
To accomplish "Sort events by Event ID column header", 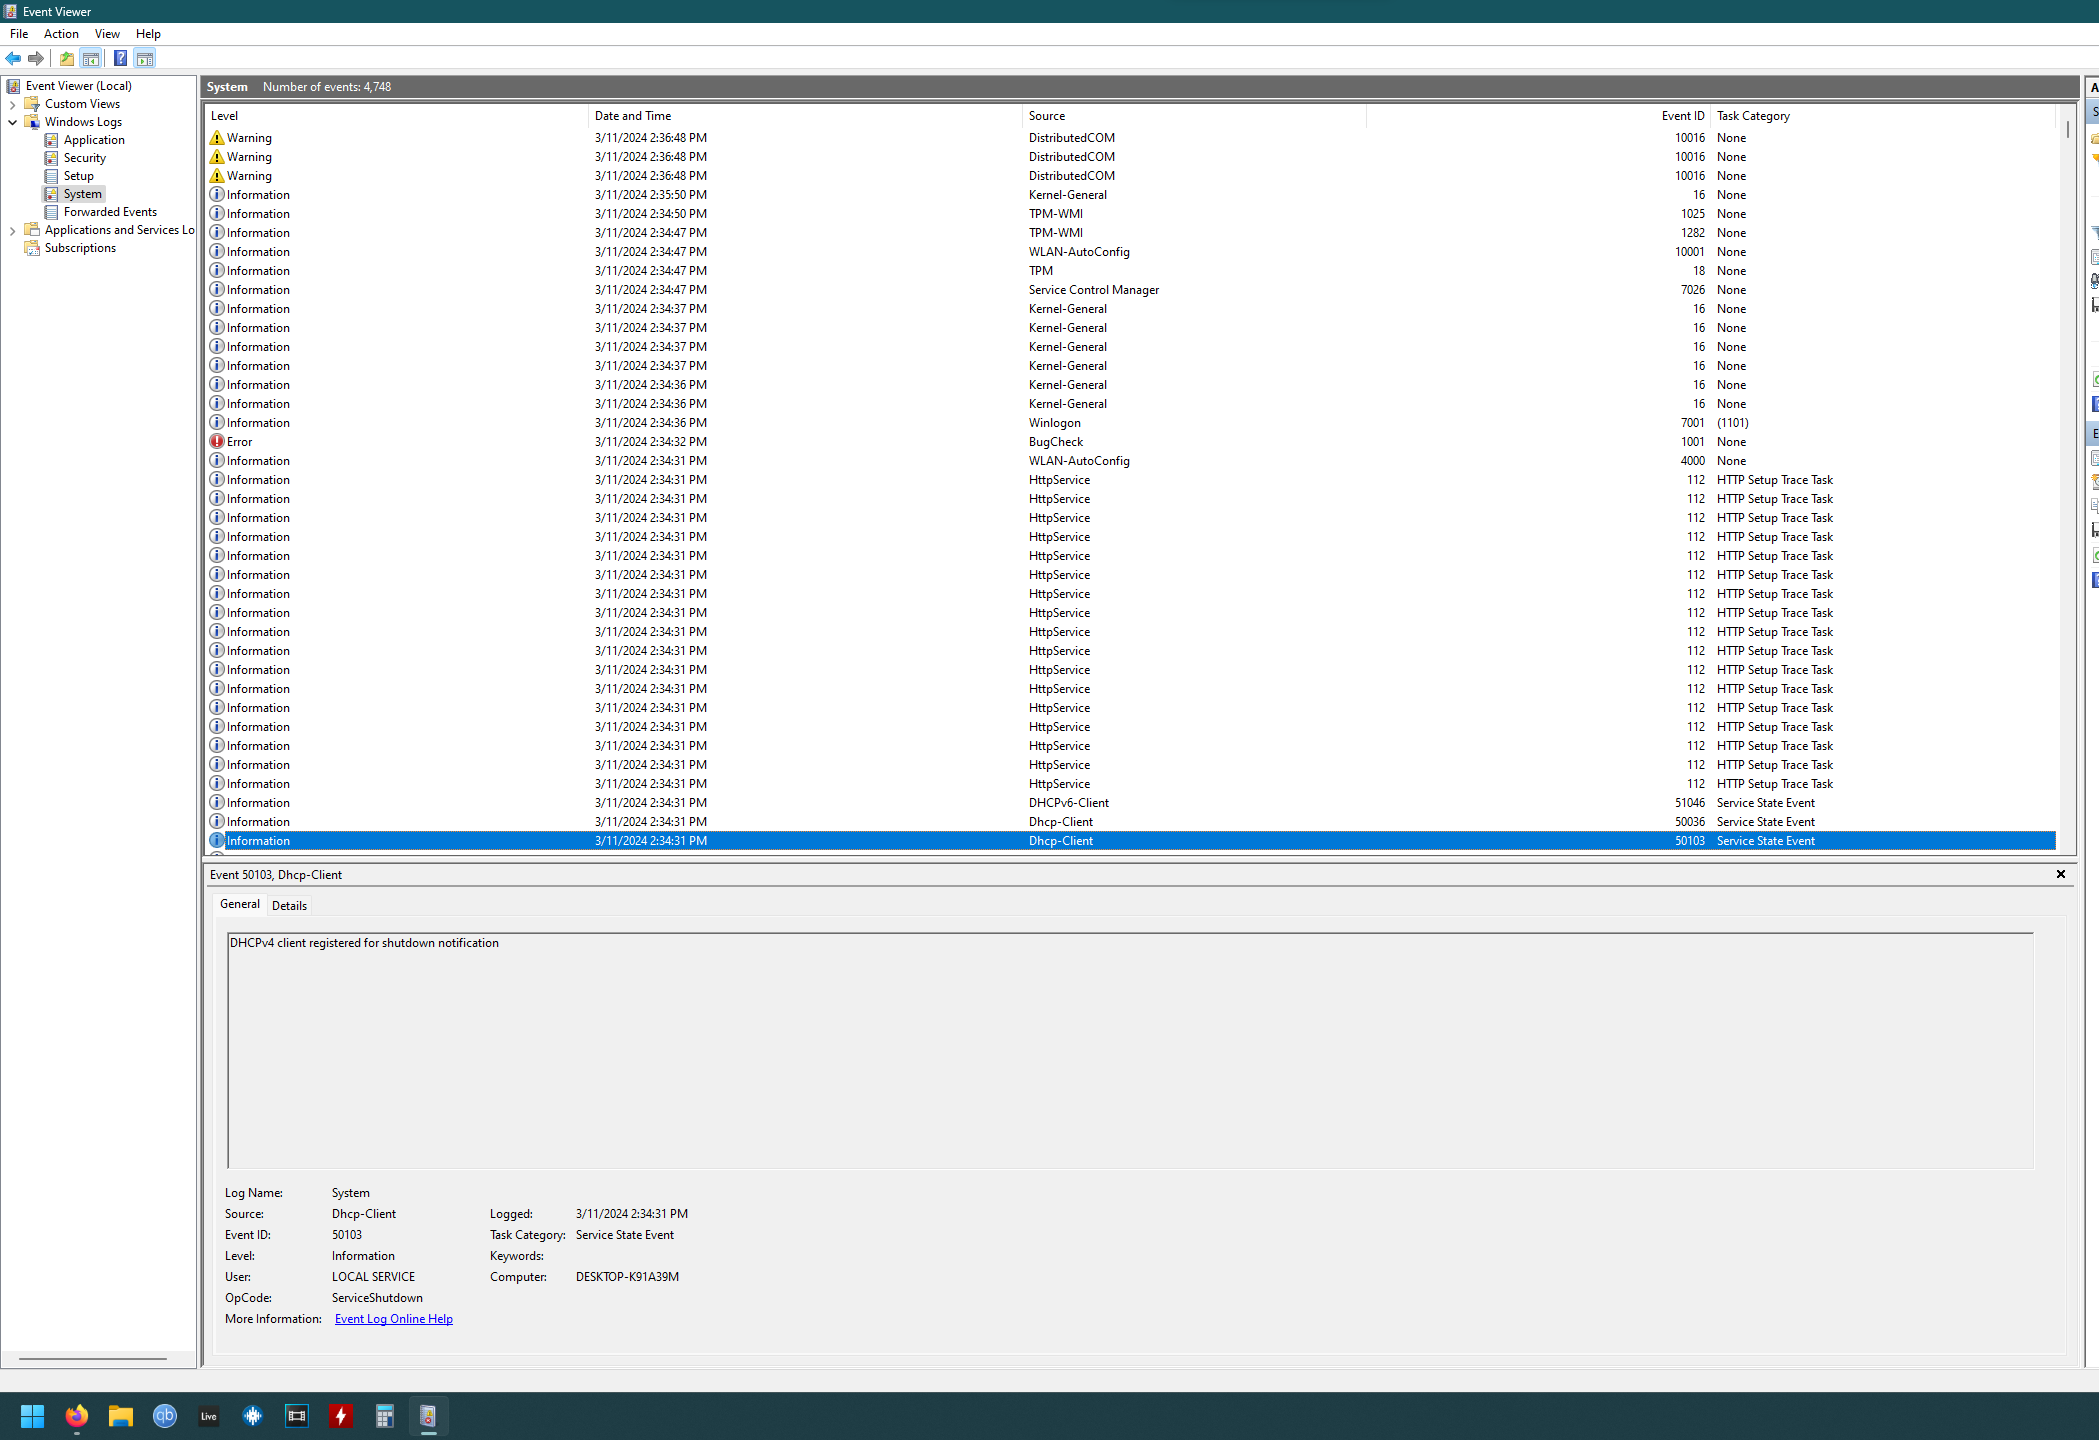I will click(x=1682, y=116).
